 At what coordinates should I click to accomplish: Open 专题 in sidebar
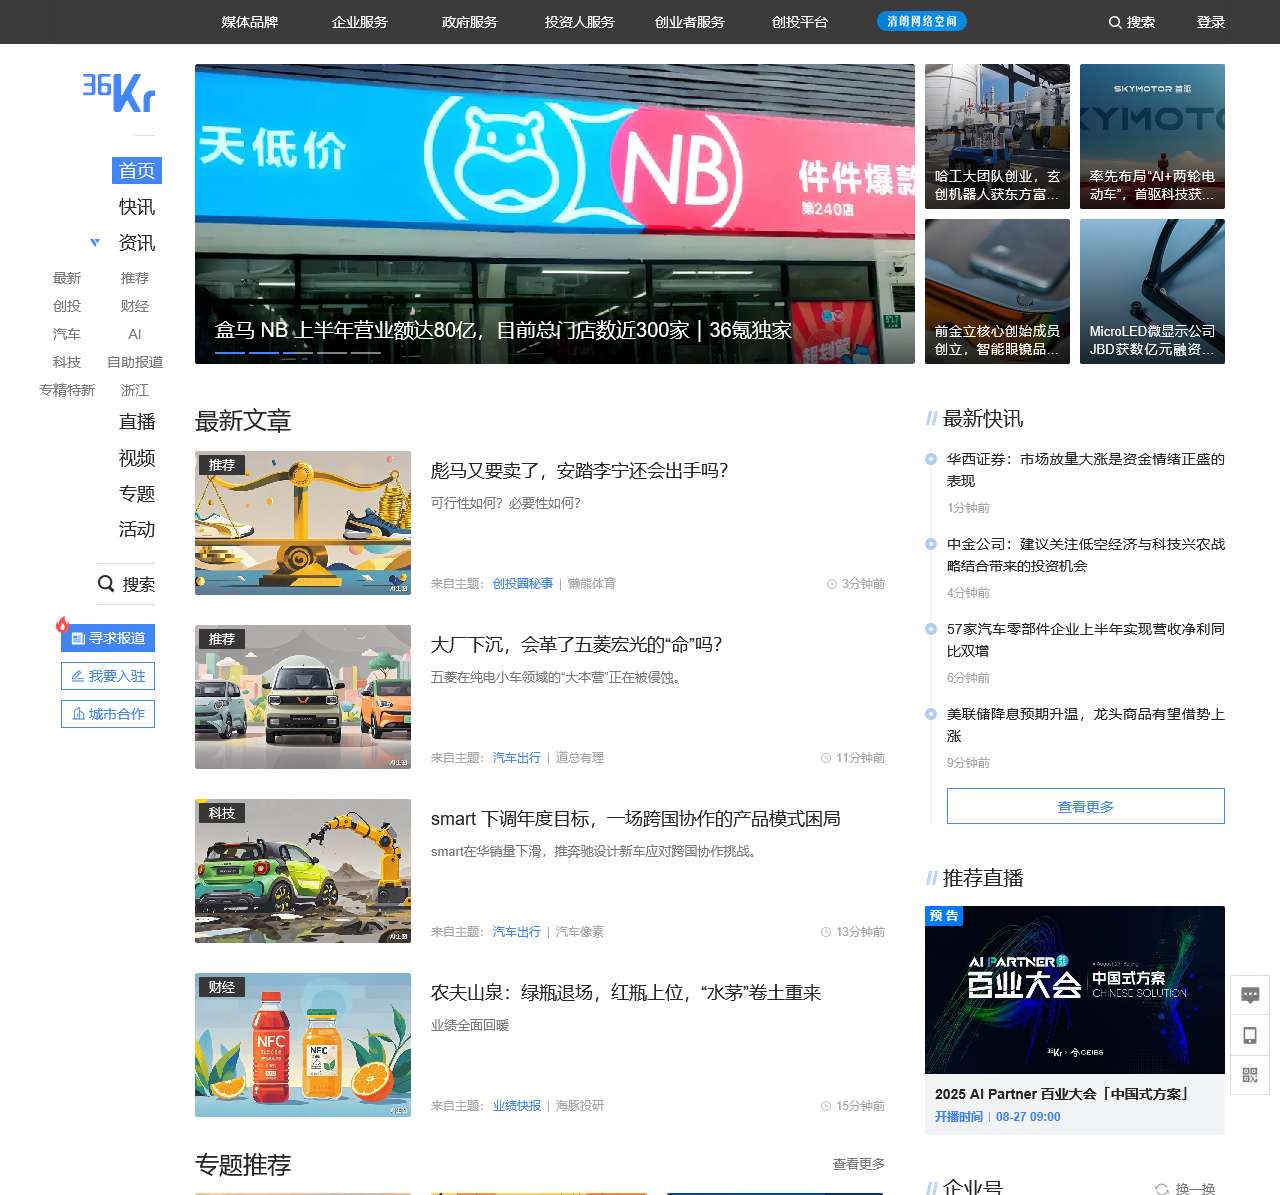point(137,494)
